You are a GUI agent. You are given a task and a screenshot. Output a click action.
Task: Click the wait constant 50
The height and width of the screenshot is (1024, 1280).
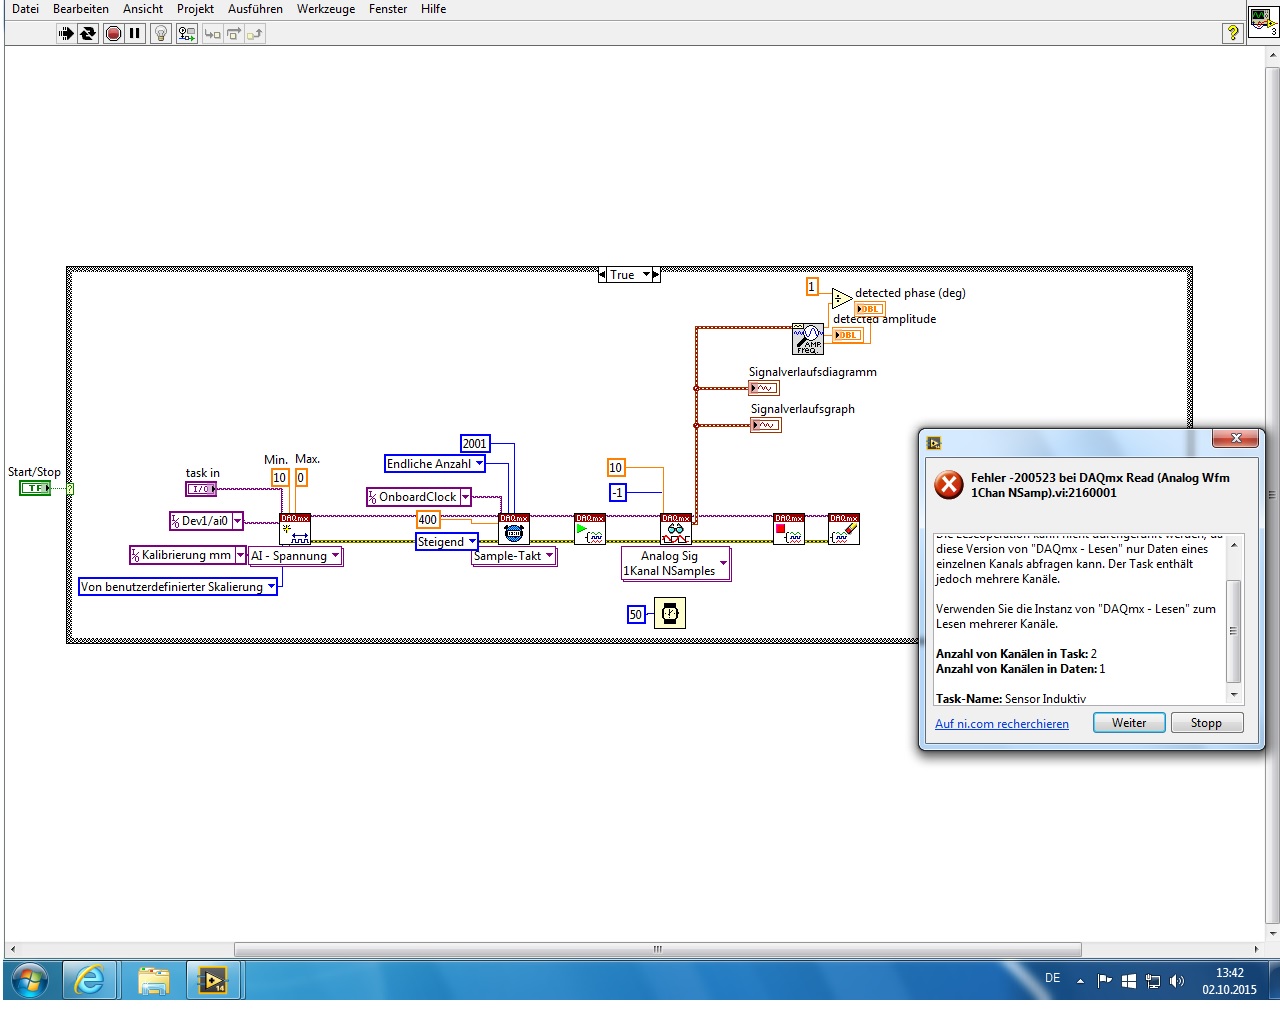pyautogui.click(x=636, y=615)
